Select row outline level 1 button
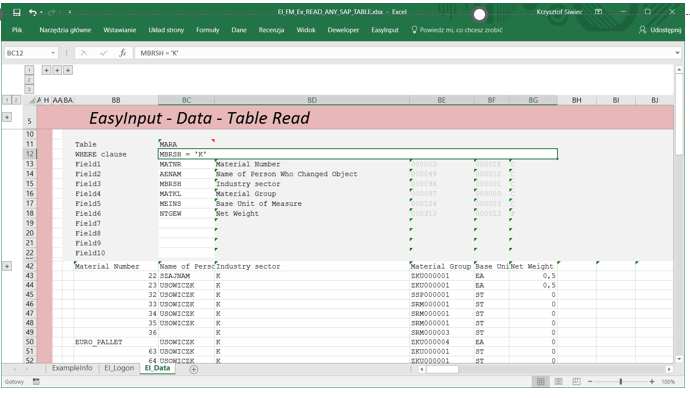 coord(7,100)
